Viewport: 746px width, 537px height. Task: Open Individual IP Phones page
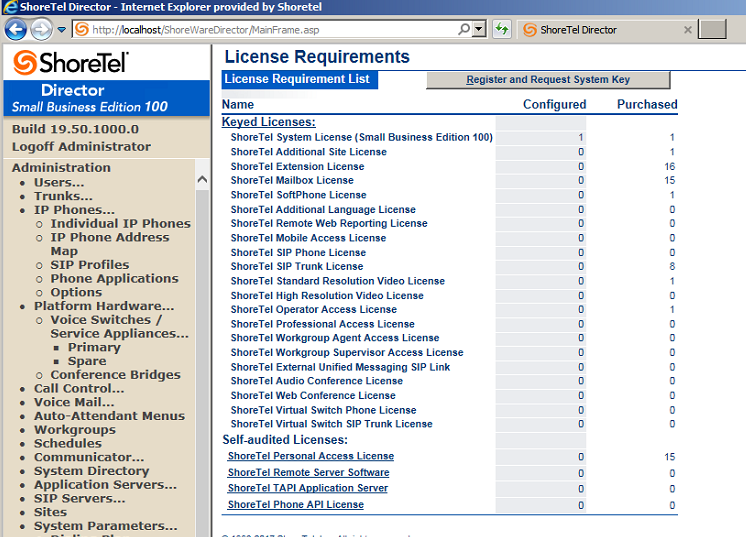pos(121,224)
